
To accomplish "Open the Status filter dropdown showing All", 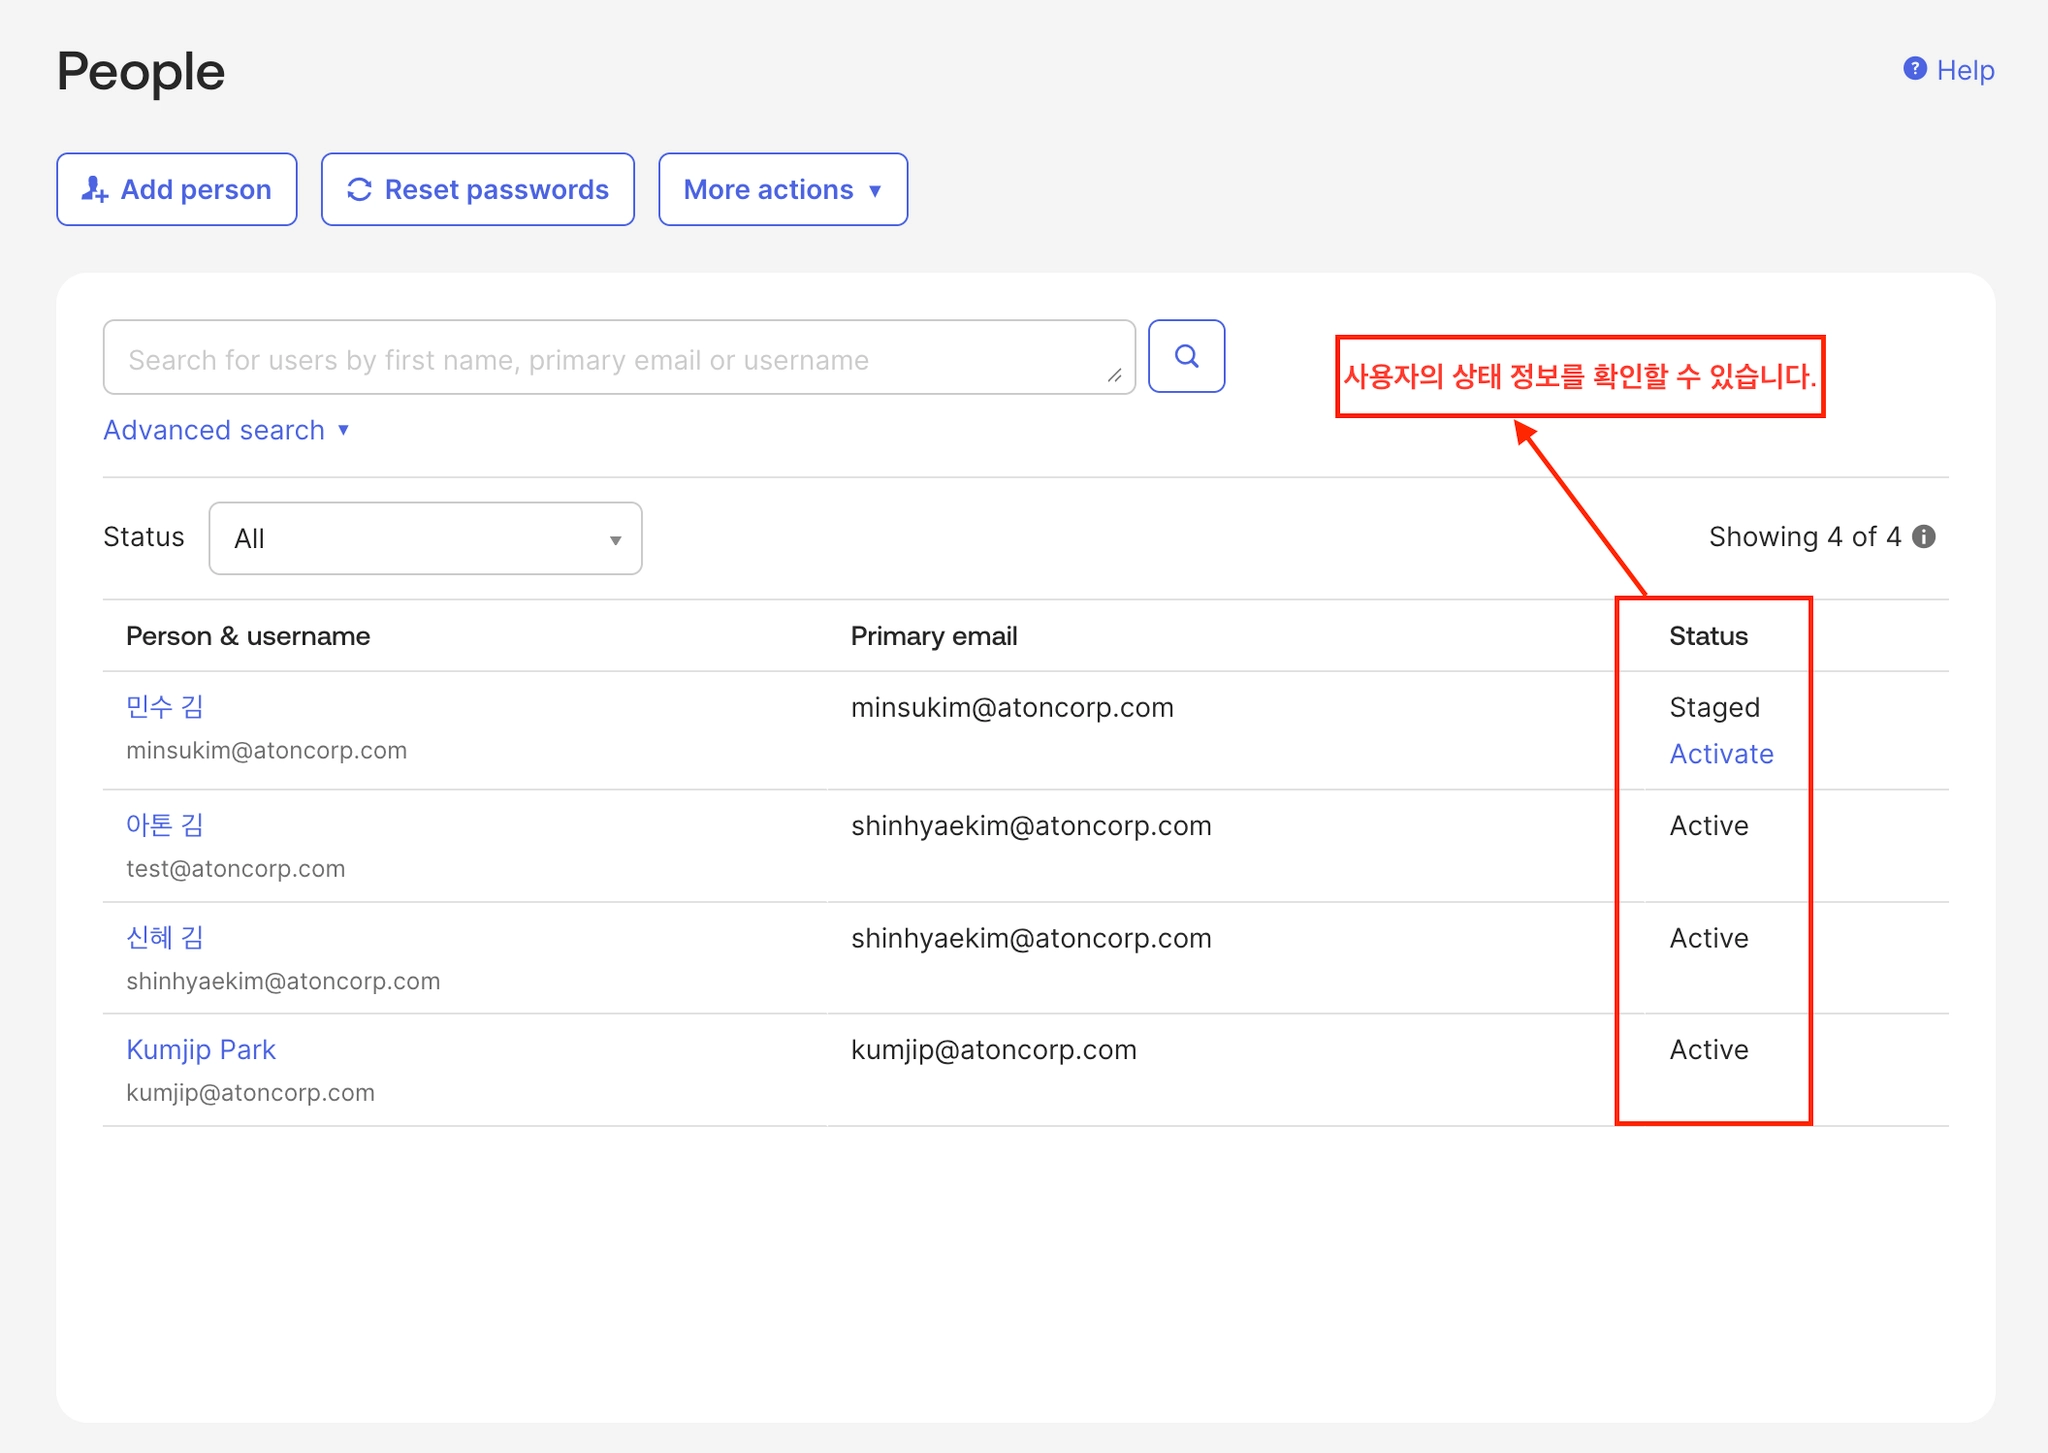I will (425, 539).
